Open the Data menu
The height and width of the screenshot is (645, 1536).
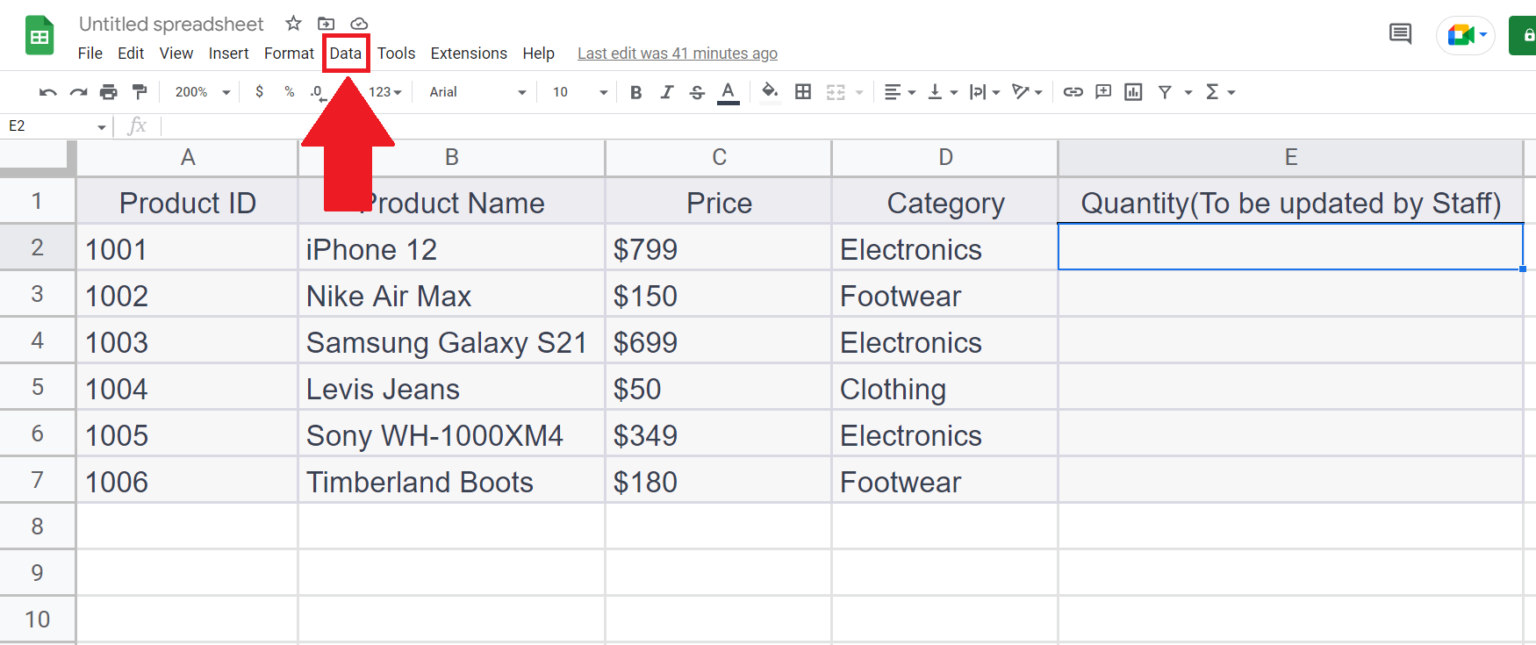coord(346,53)
